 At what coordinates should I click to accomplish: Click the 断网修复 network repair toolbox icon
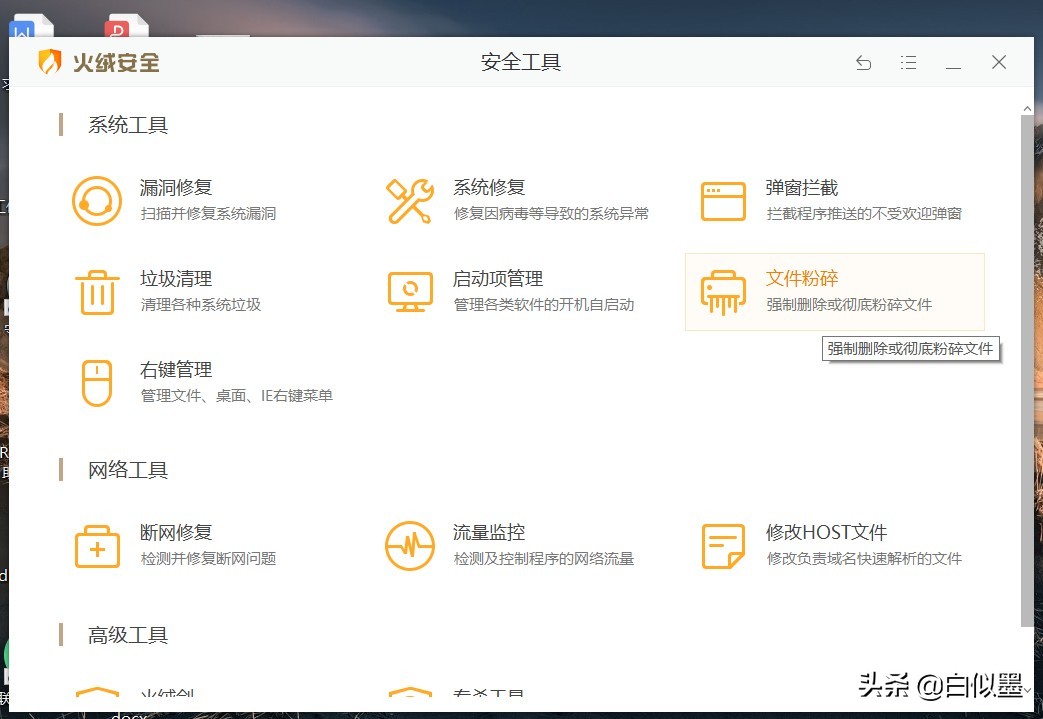click(x=97, y=545)
